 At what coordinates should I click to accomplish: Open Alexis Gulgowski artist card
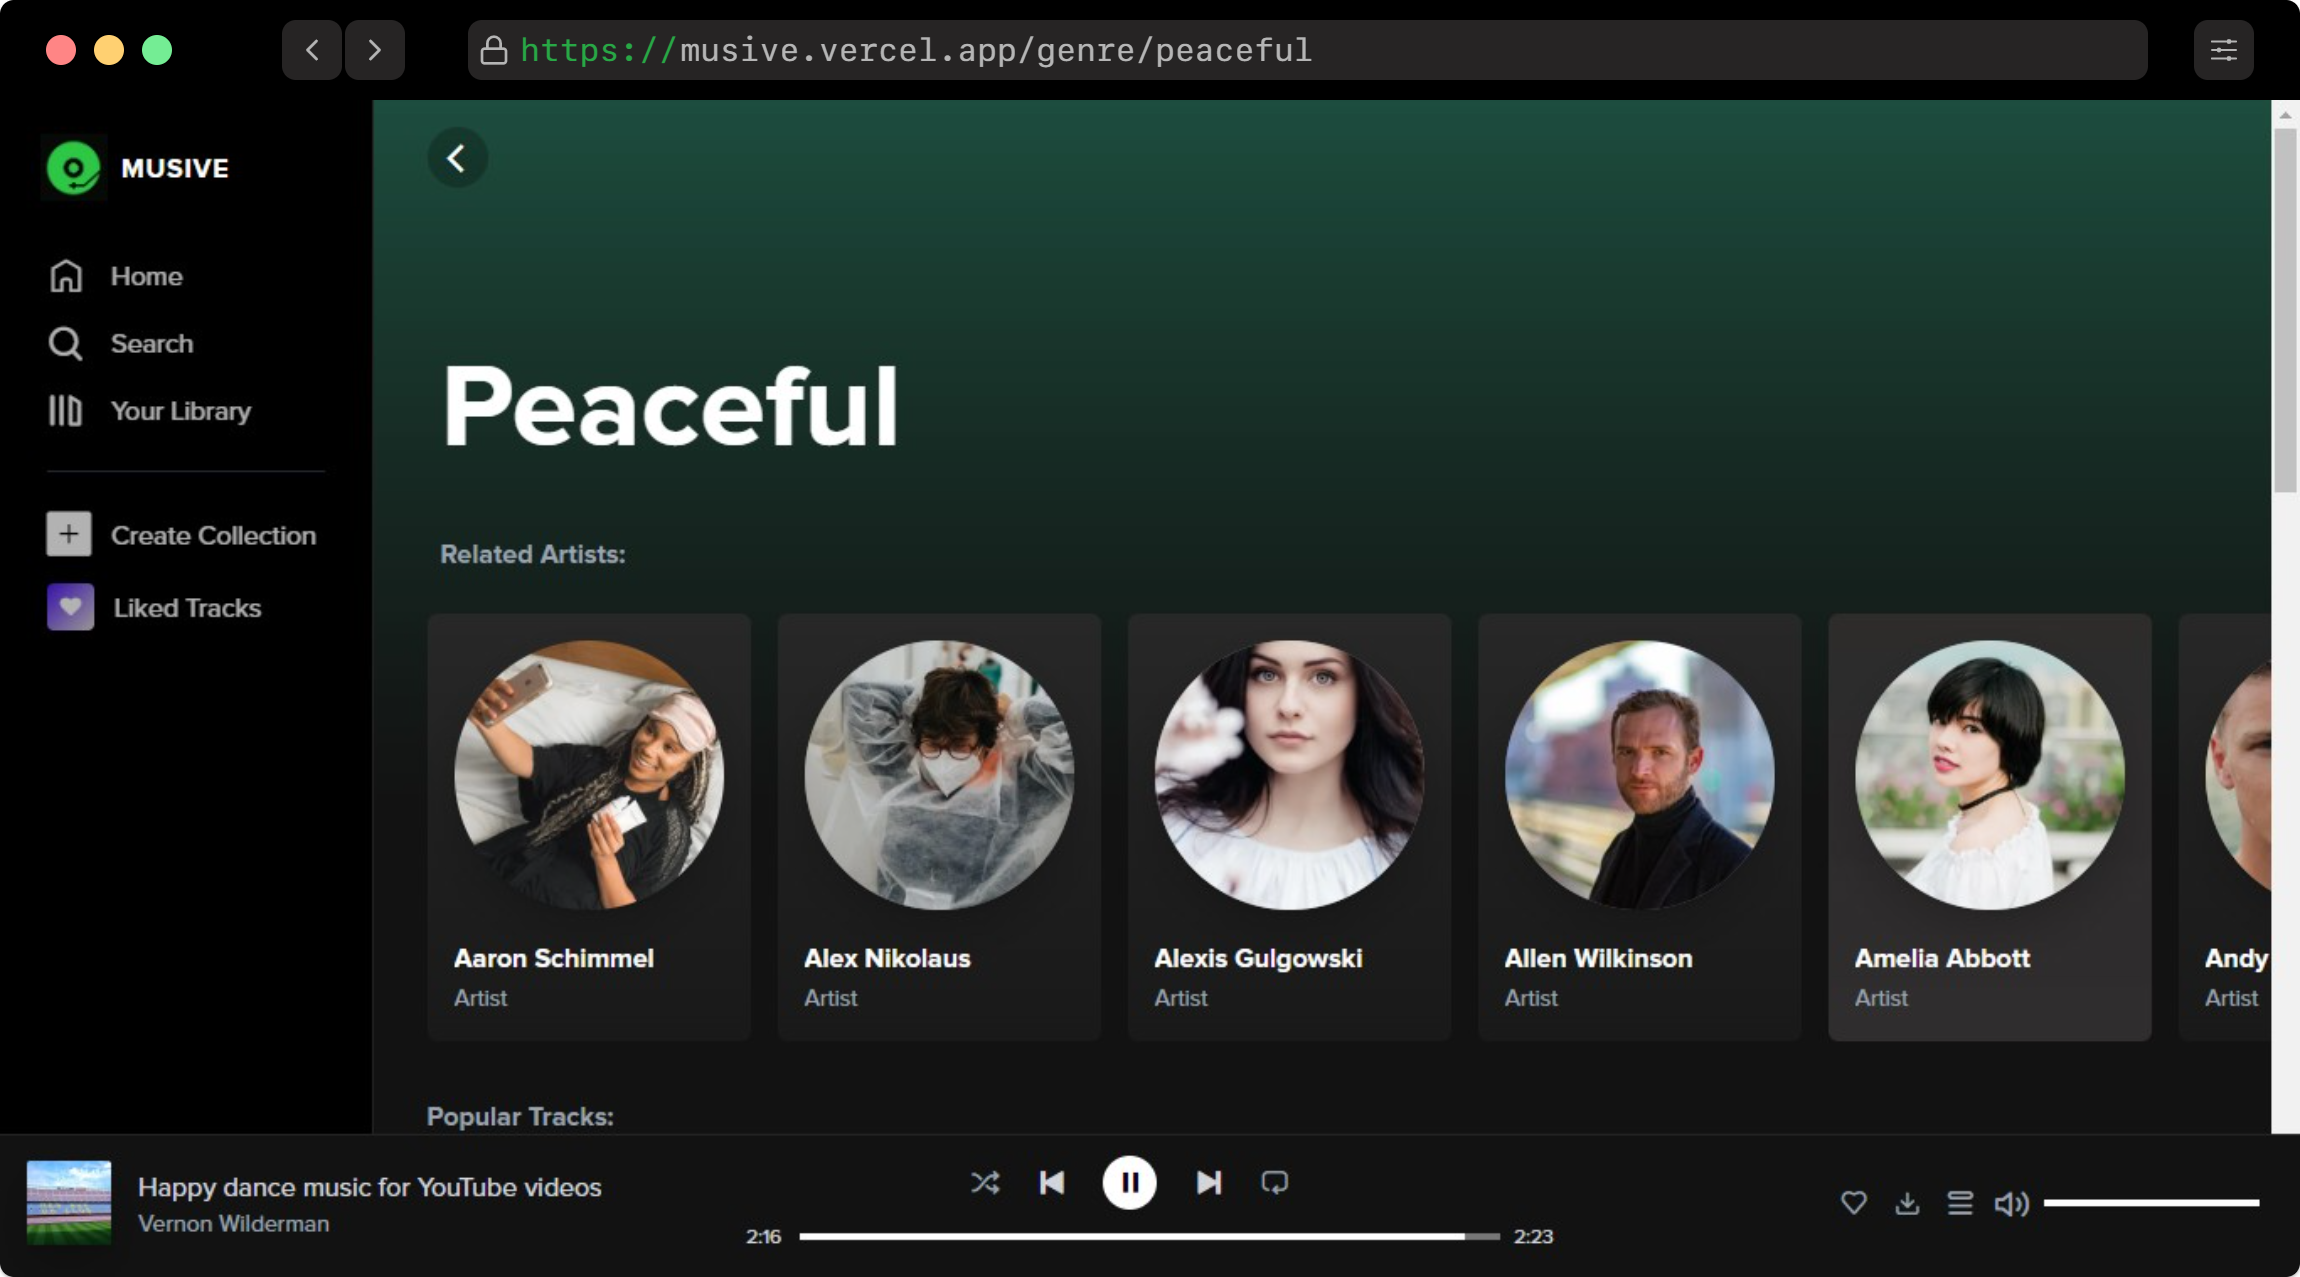[1289, 826]
